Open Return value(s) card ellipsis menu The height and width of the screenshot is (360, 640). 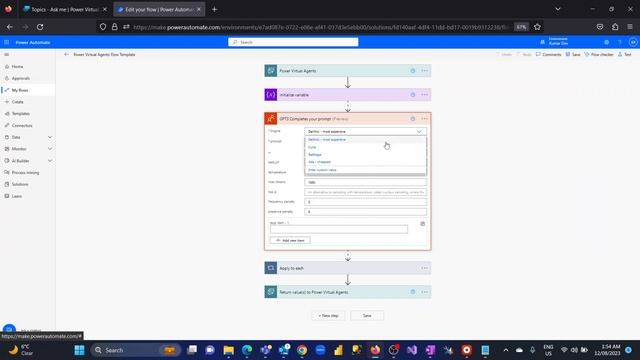click(x=424, y=292)
